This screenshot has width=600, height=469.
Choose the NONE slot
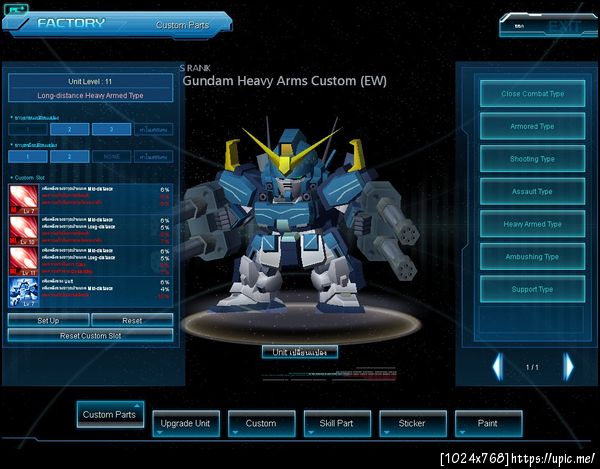[111, 156]
